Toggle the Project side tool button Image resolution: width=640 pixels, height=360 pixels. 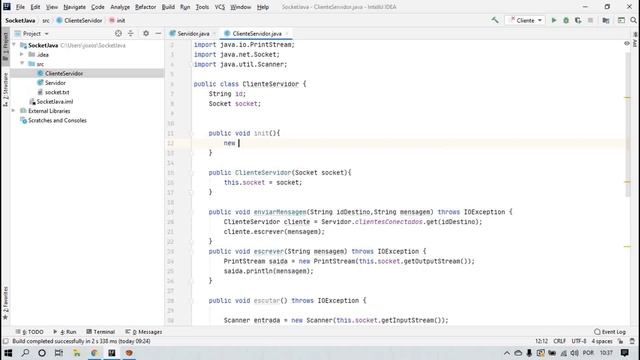[x=5, y=46]
